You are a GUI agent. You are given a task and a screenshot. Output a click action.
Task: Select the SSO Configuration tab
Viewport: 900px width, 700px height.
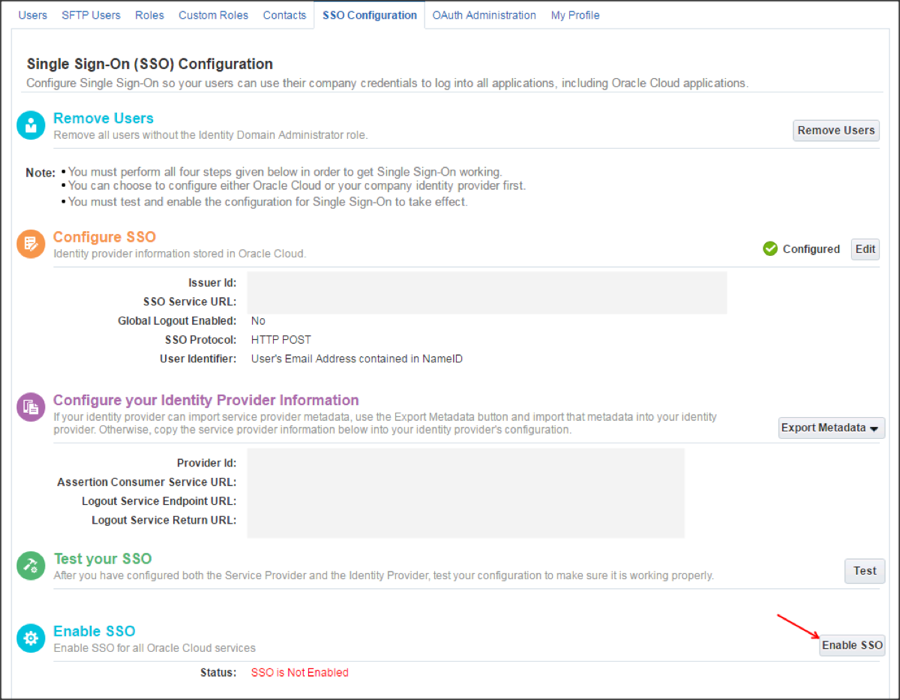(370, 15)
